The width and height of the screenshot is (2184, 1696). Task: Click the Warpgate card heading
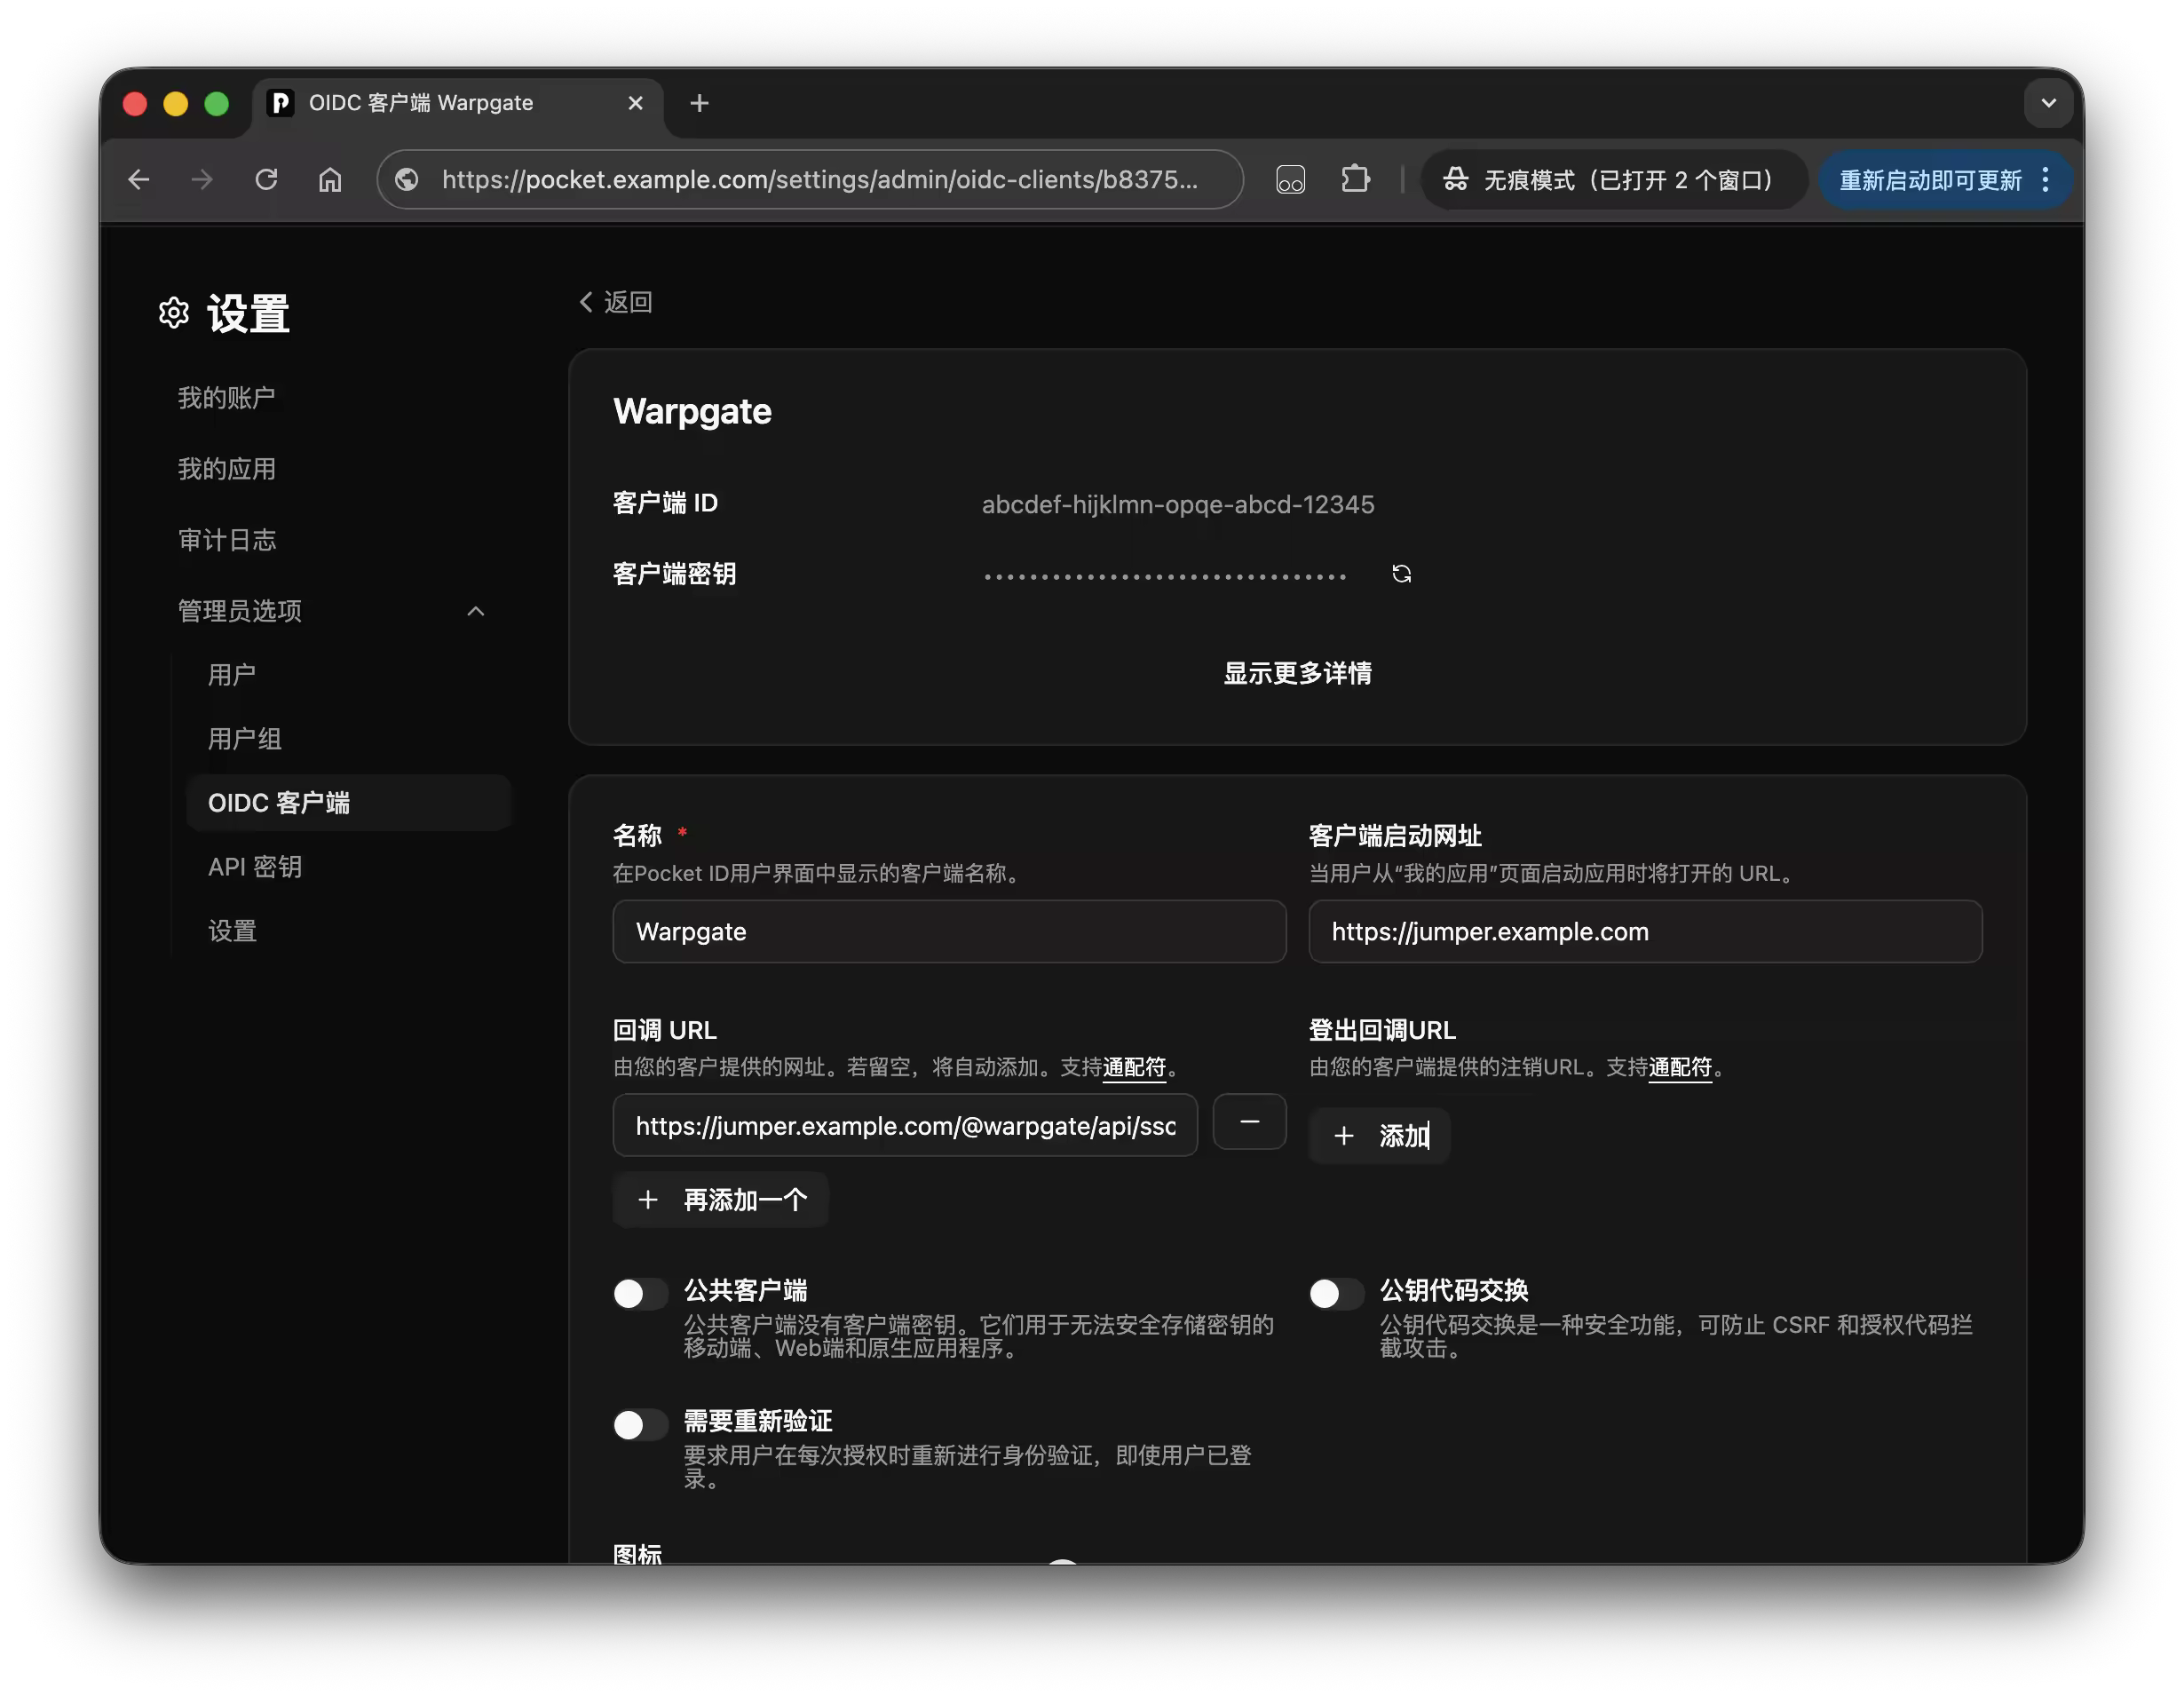692,411
